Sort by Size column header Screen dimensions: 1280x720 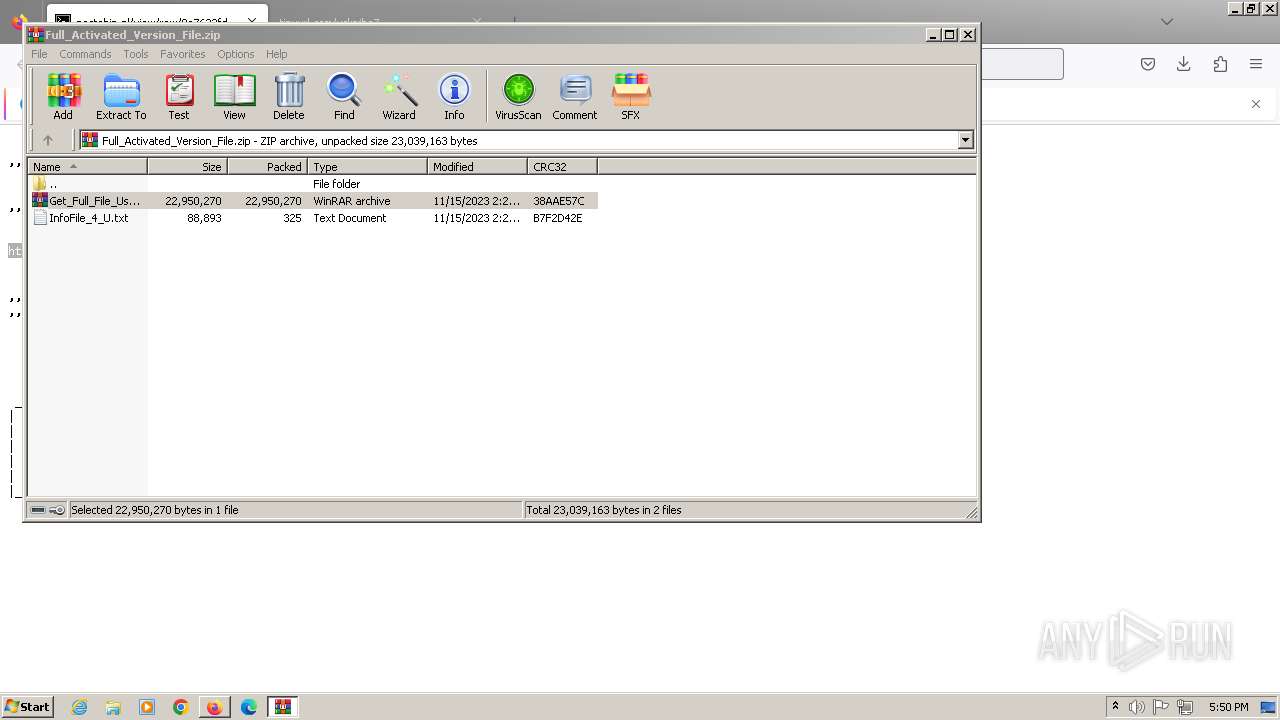coord(188,167)
